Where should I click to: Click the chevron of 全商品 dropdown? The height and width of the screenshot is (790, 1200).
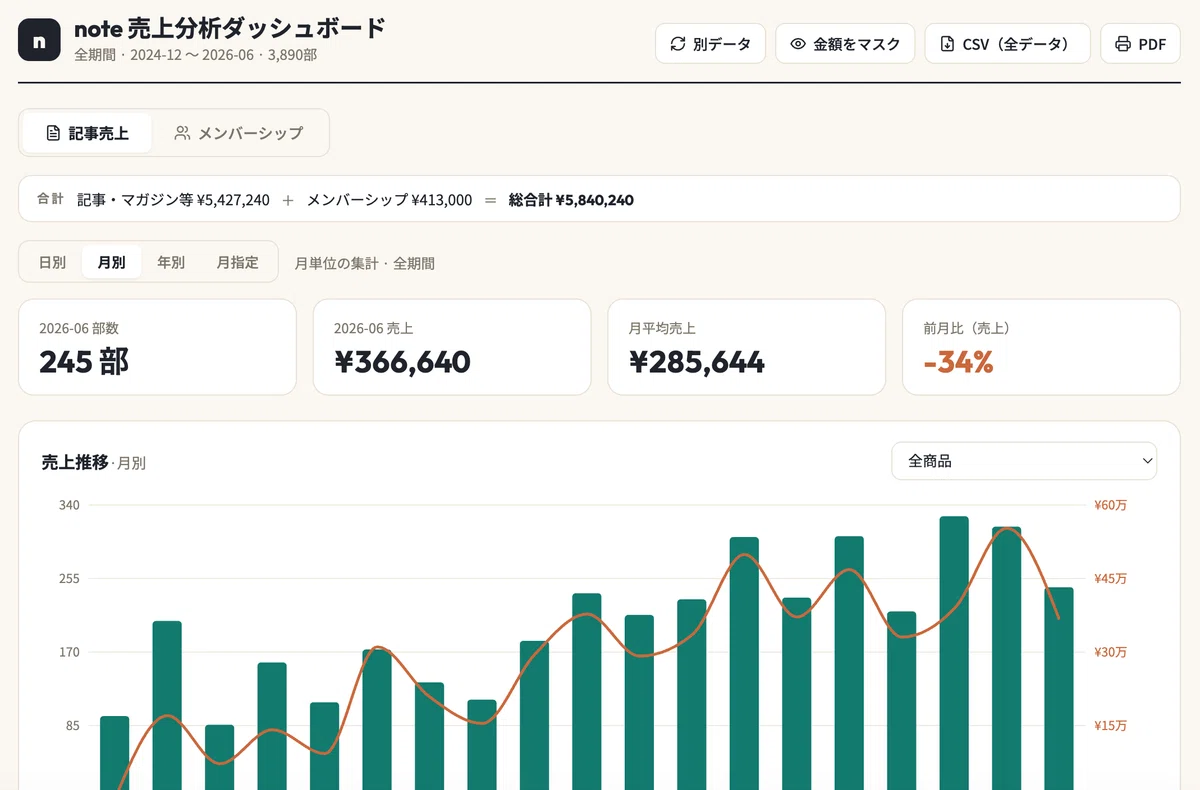point(1146,461)
